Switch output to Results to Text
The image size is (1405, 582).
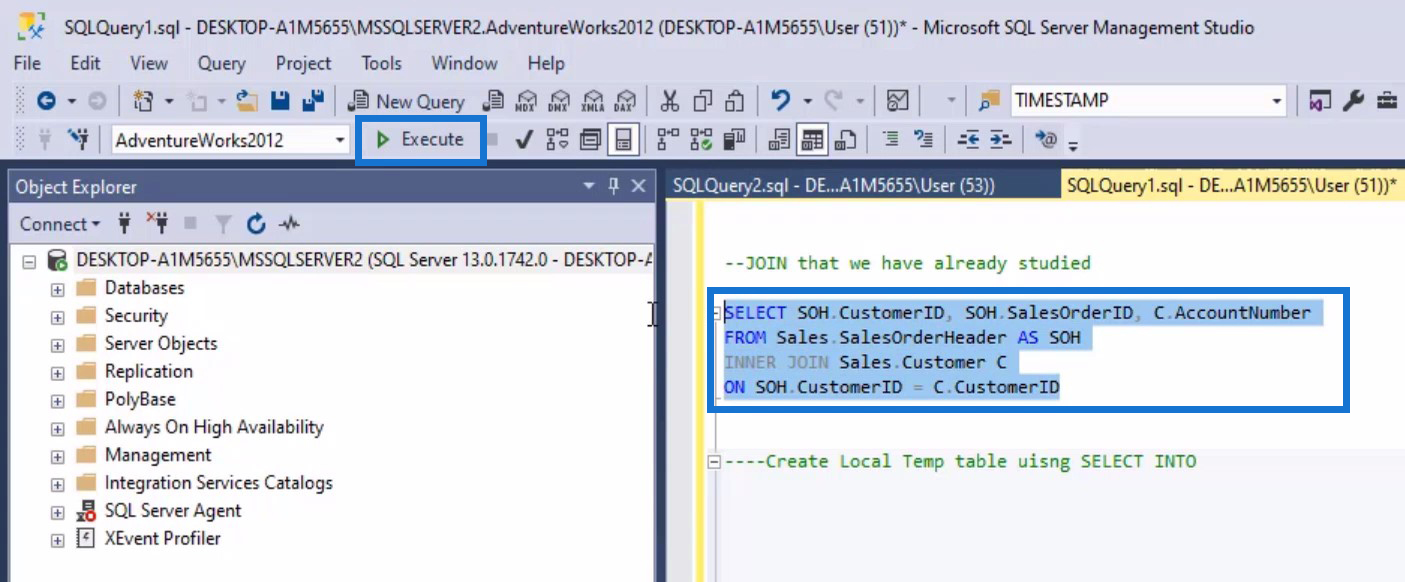click(x=779, y=139)
